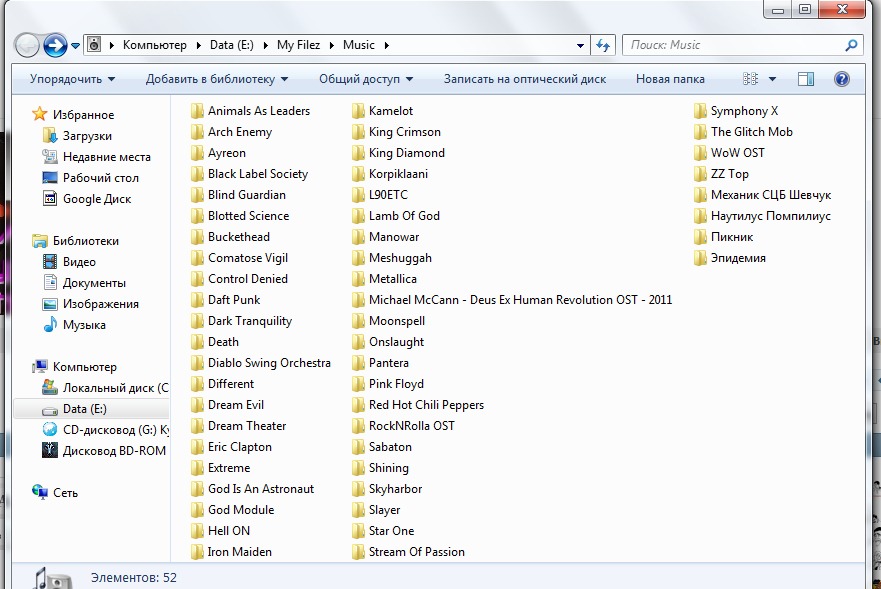Select Избранное star in the navigation pane
Screen dimensions: 881x589
coord(39,114)
